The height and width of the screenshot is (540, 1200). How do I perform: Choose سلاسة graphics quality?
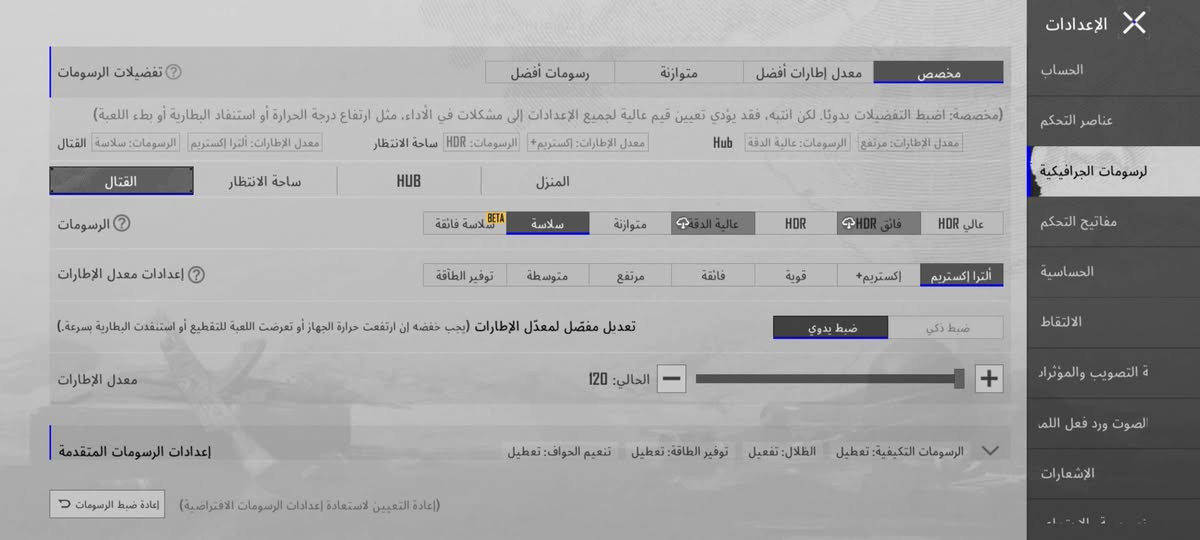tap(547, 224)
